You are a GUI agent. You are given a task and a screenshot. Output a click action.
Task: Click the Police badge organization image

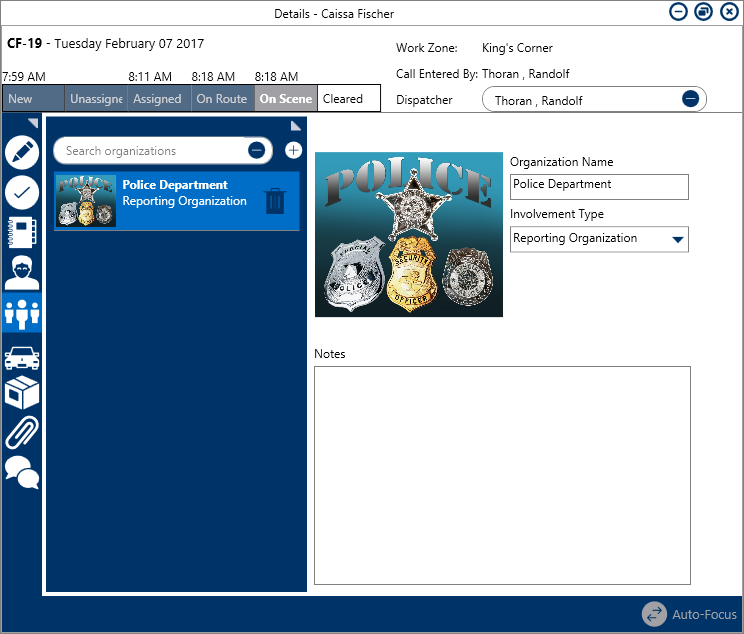pos(408,234)
